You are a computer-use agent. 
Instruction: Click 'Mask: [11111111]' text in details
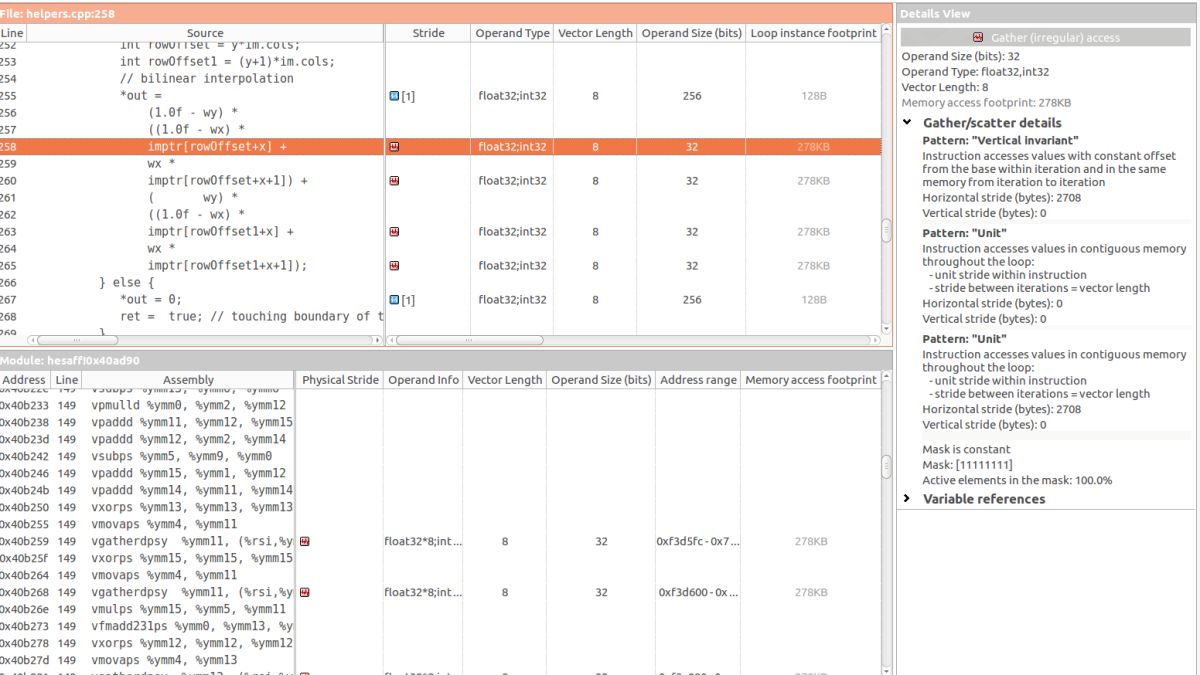pos(967,465)
